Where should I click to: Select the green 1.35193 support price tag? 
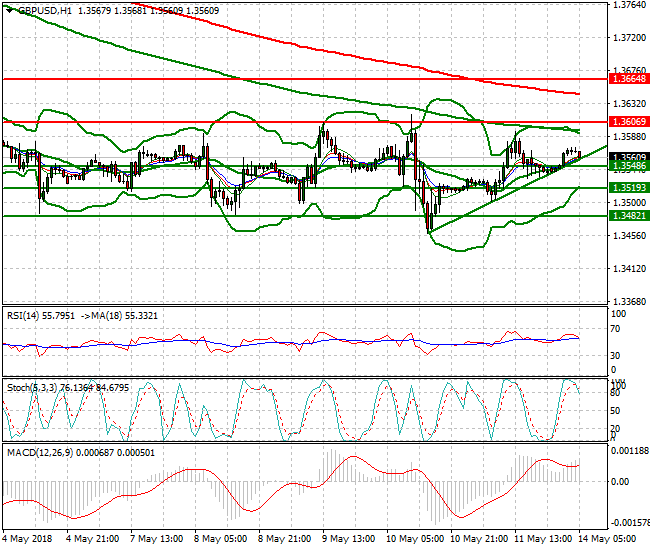pos(629,188)
